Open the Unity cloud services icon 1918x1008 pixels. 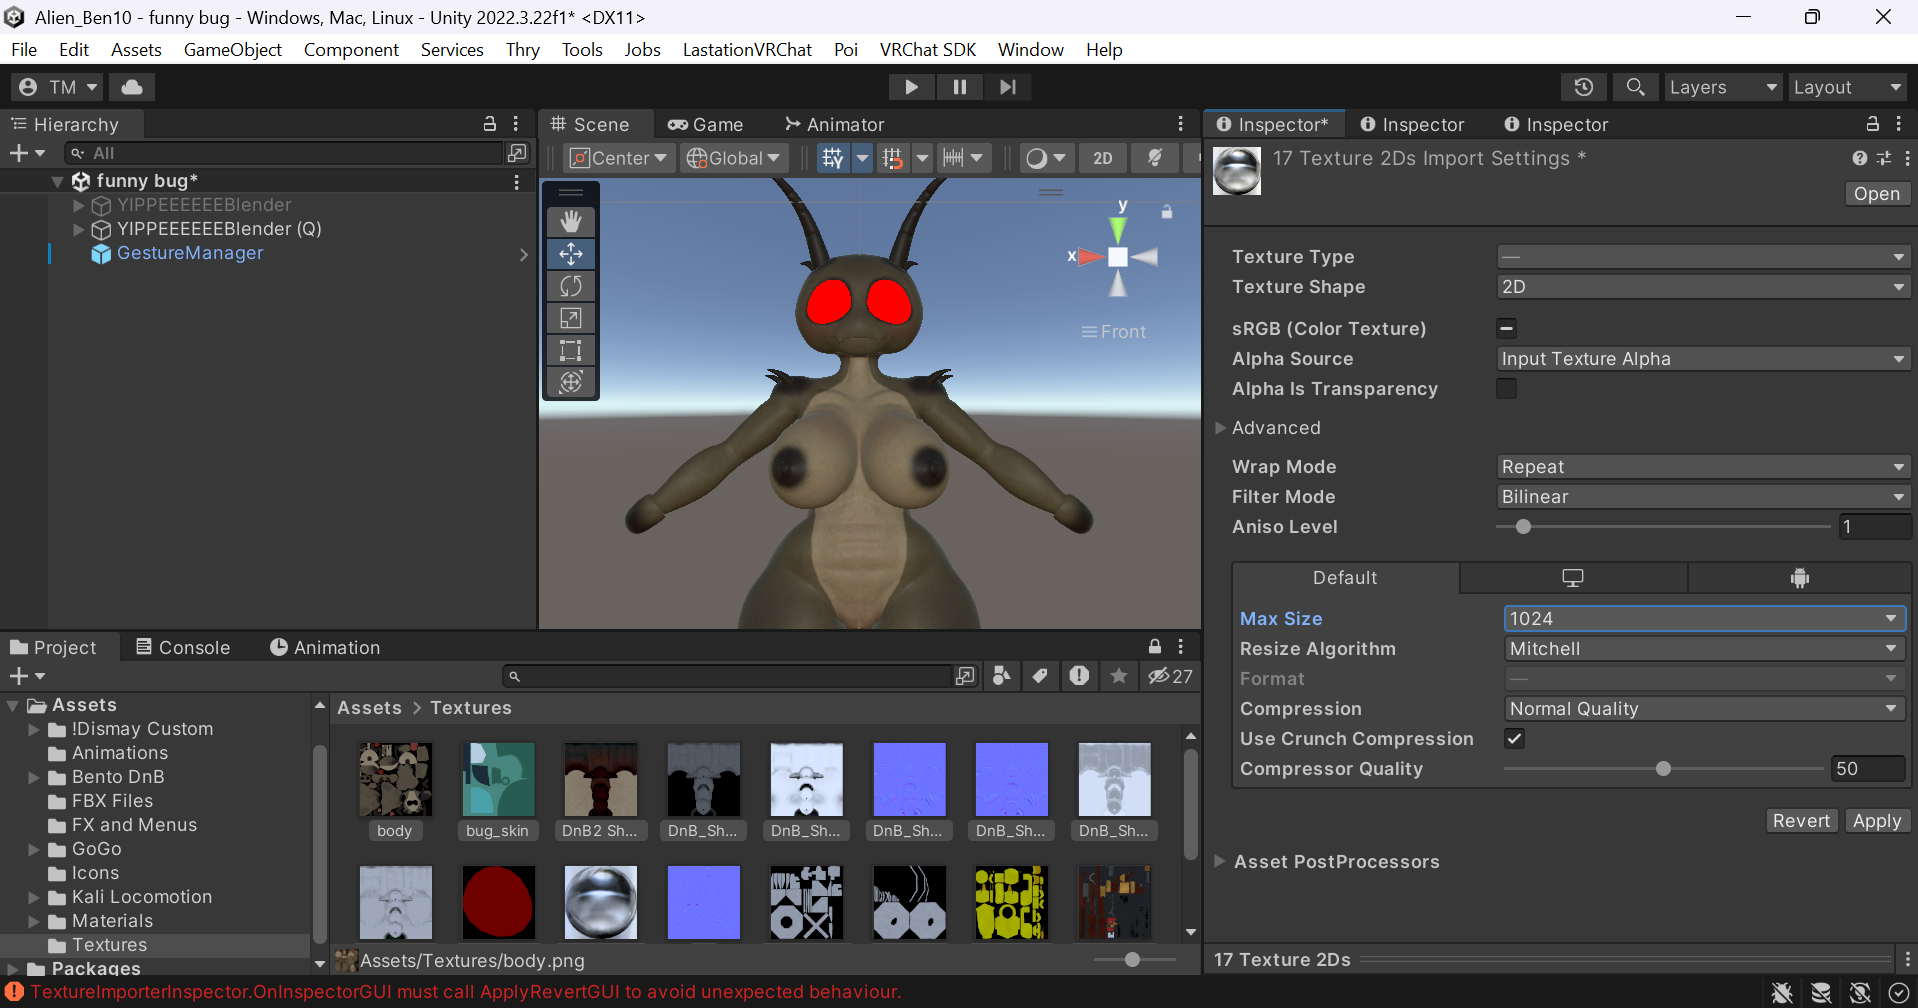(132, 87)
